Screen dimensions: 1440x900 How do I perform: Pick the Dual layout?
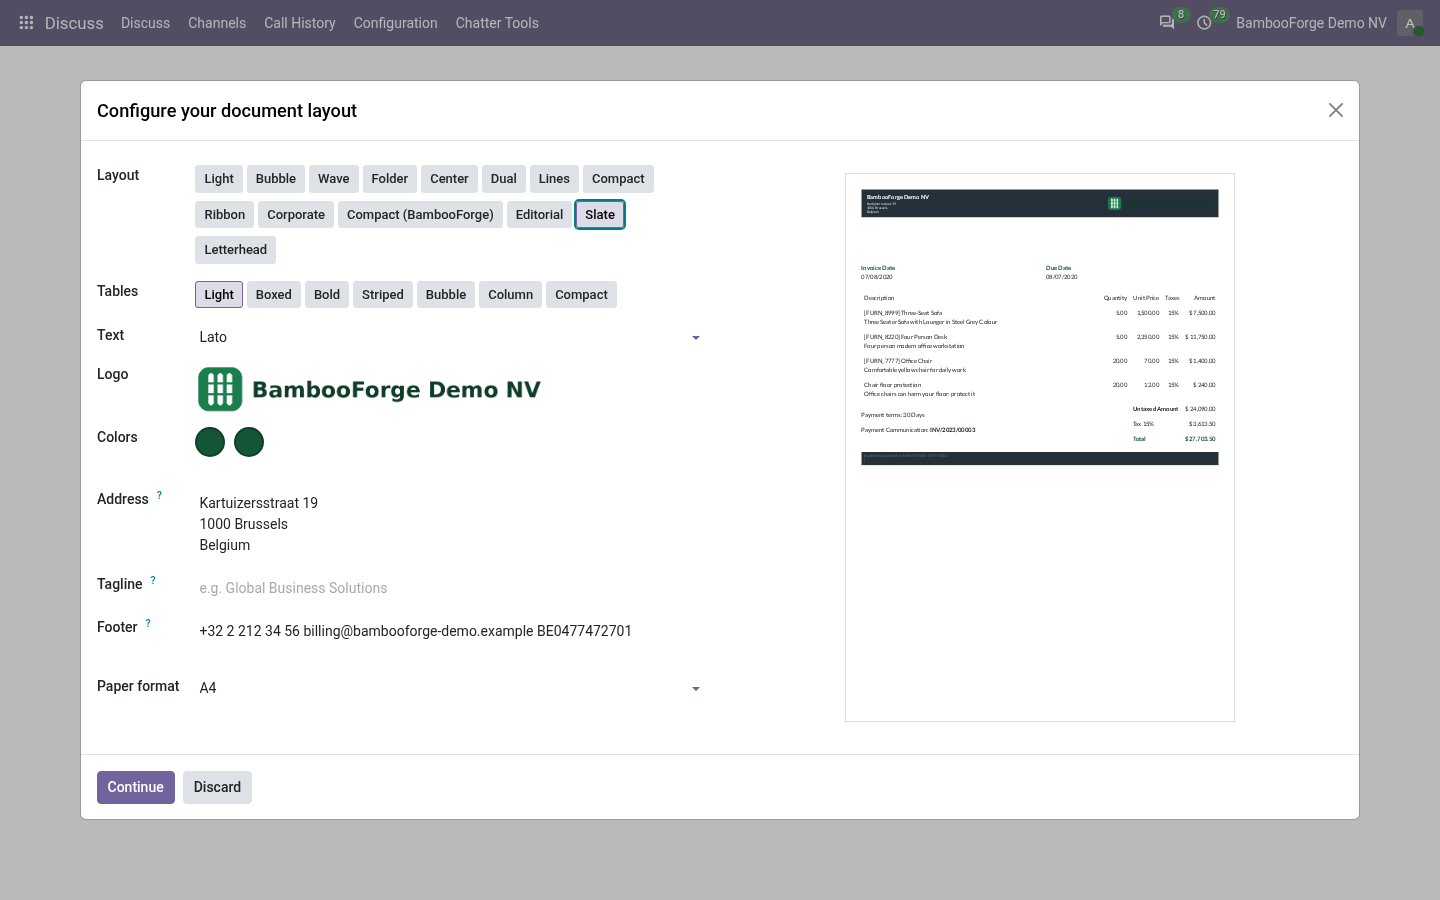click(x=504, y=179)
